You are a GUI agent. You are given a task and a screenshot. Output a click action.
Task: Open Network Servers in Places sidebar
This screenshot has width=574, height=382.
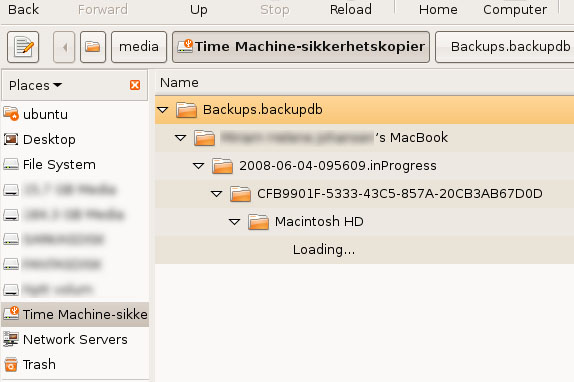point(75,339)
